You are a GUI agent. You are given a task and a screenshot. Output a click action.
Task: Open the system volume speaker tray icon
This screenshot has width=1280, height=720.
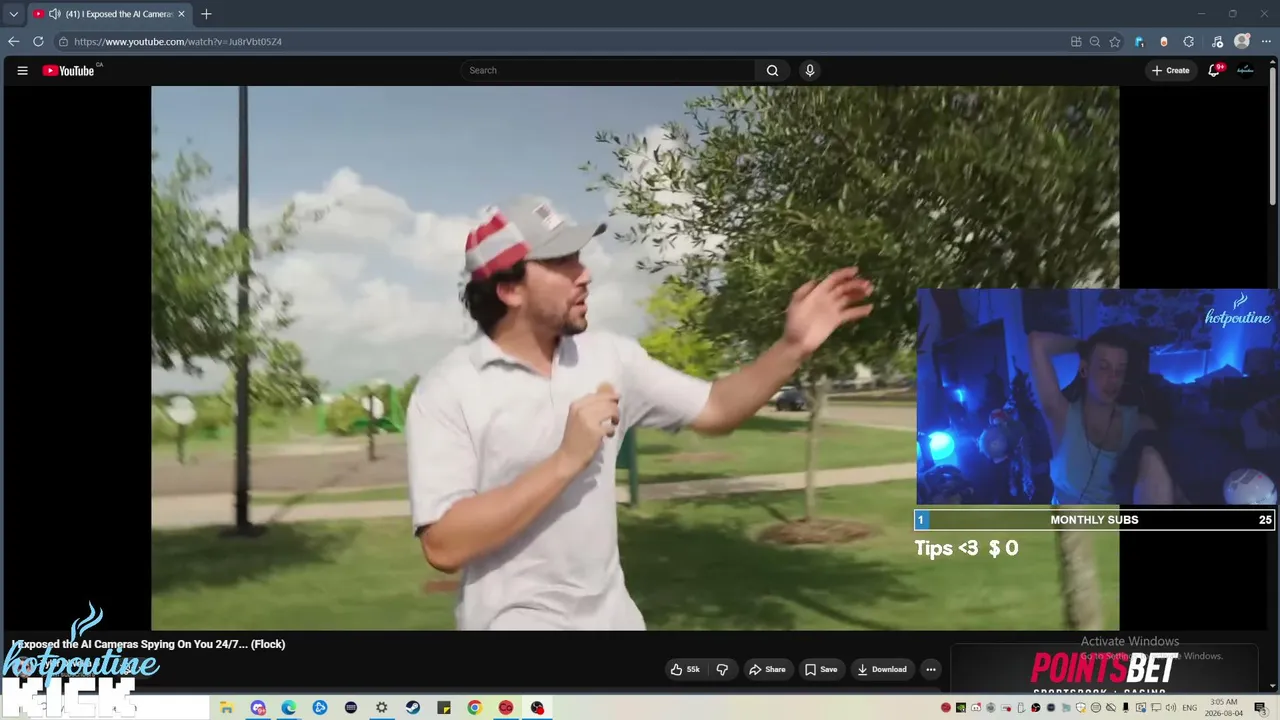tap(1170, 708)
